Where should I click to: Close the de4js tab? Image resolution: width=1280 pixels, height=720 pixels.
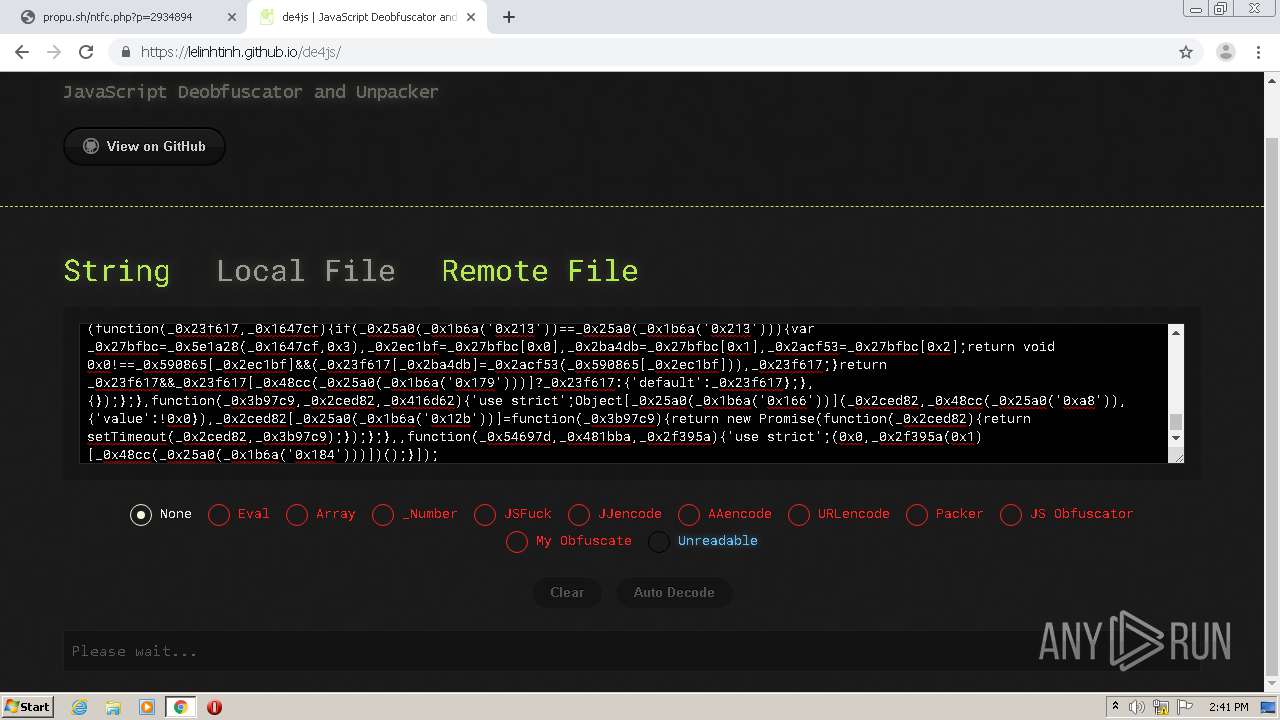(471, 17)
